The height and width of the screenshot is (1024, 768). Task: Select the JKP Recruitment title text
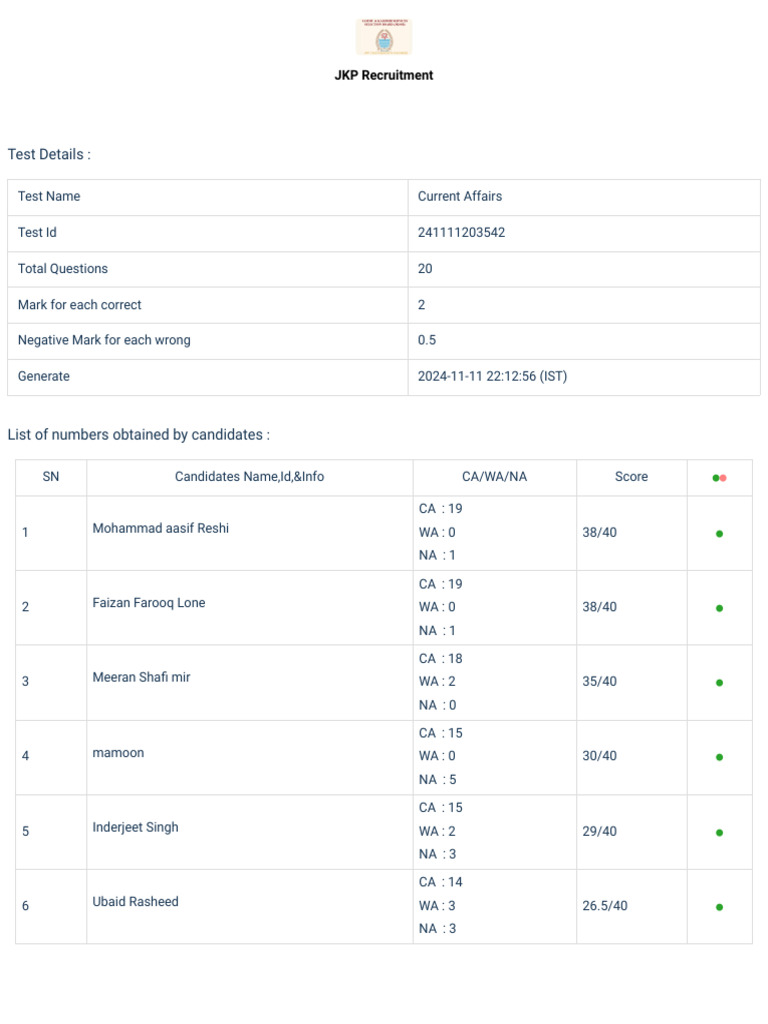tap(384, 75)
